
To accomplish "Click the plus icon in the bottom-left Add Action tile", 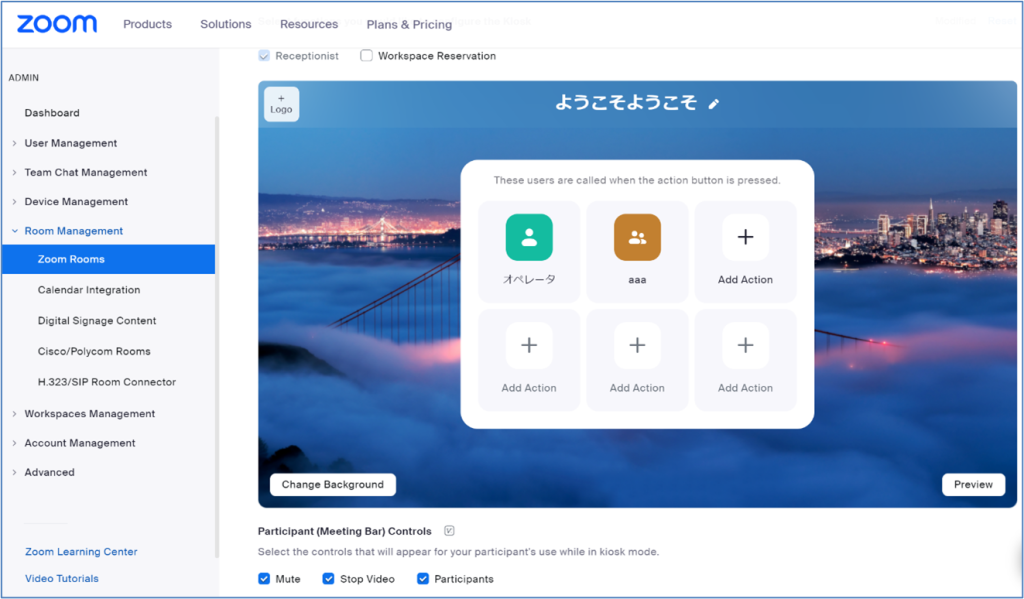I will click(x=529, y=345).
